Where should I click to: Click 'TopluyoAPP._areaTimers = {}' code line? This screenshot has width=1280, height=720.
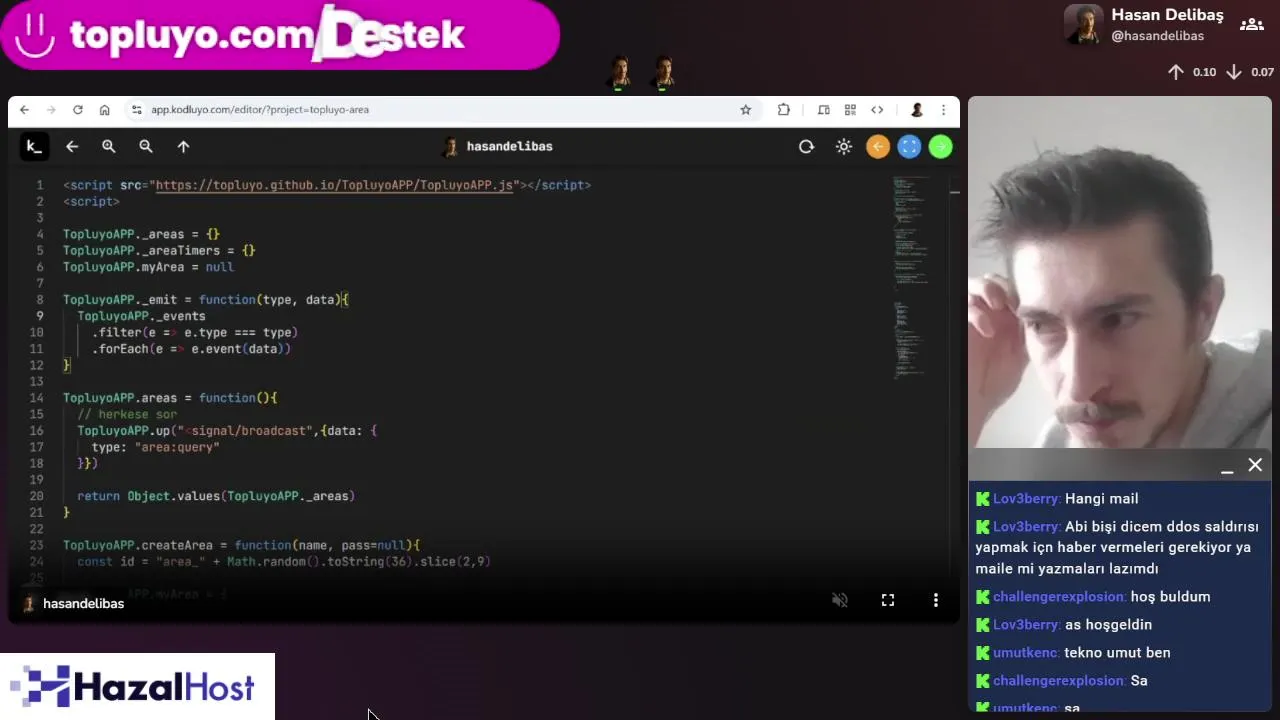[159, 251]
